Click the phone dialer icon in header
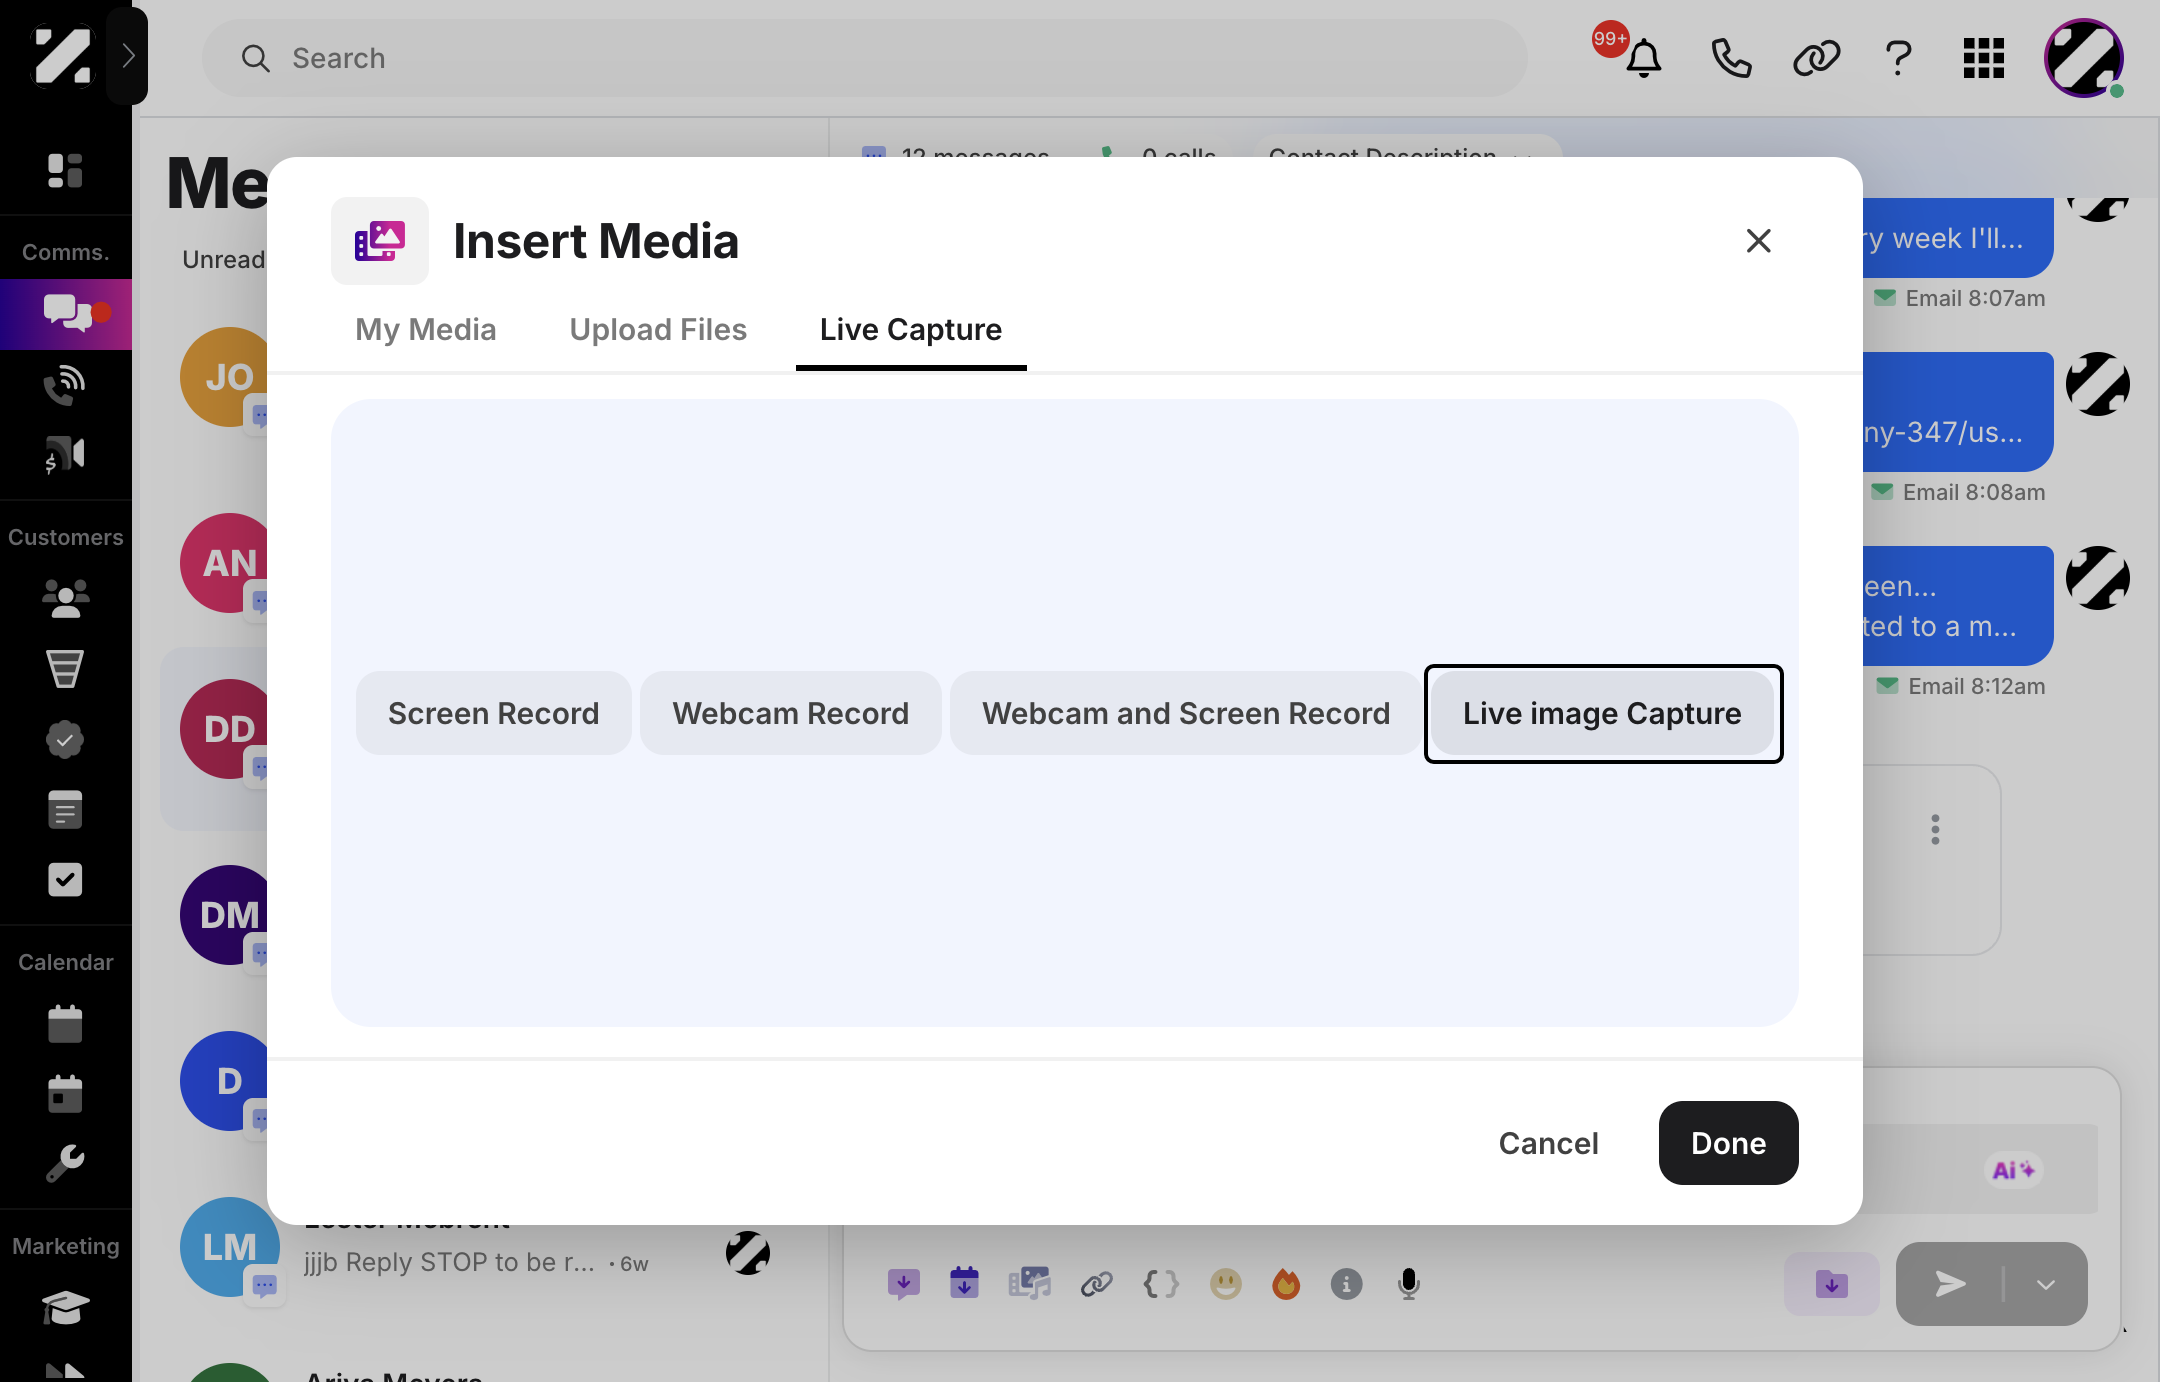 1731,58
